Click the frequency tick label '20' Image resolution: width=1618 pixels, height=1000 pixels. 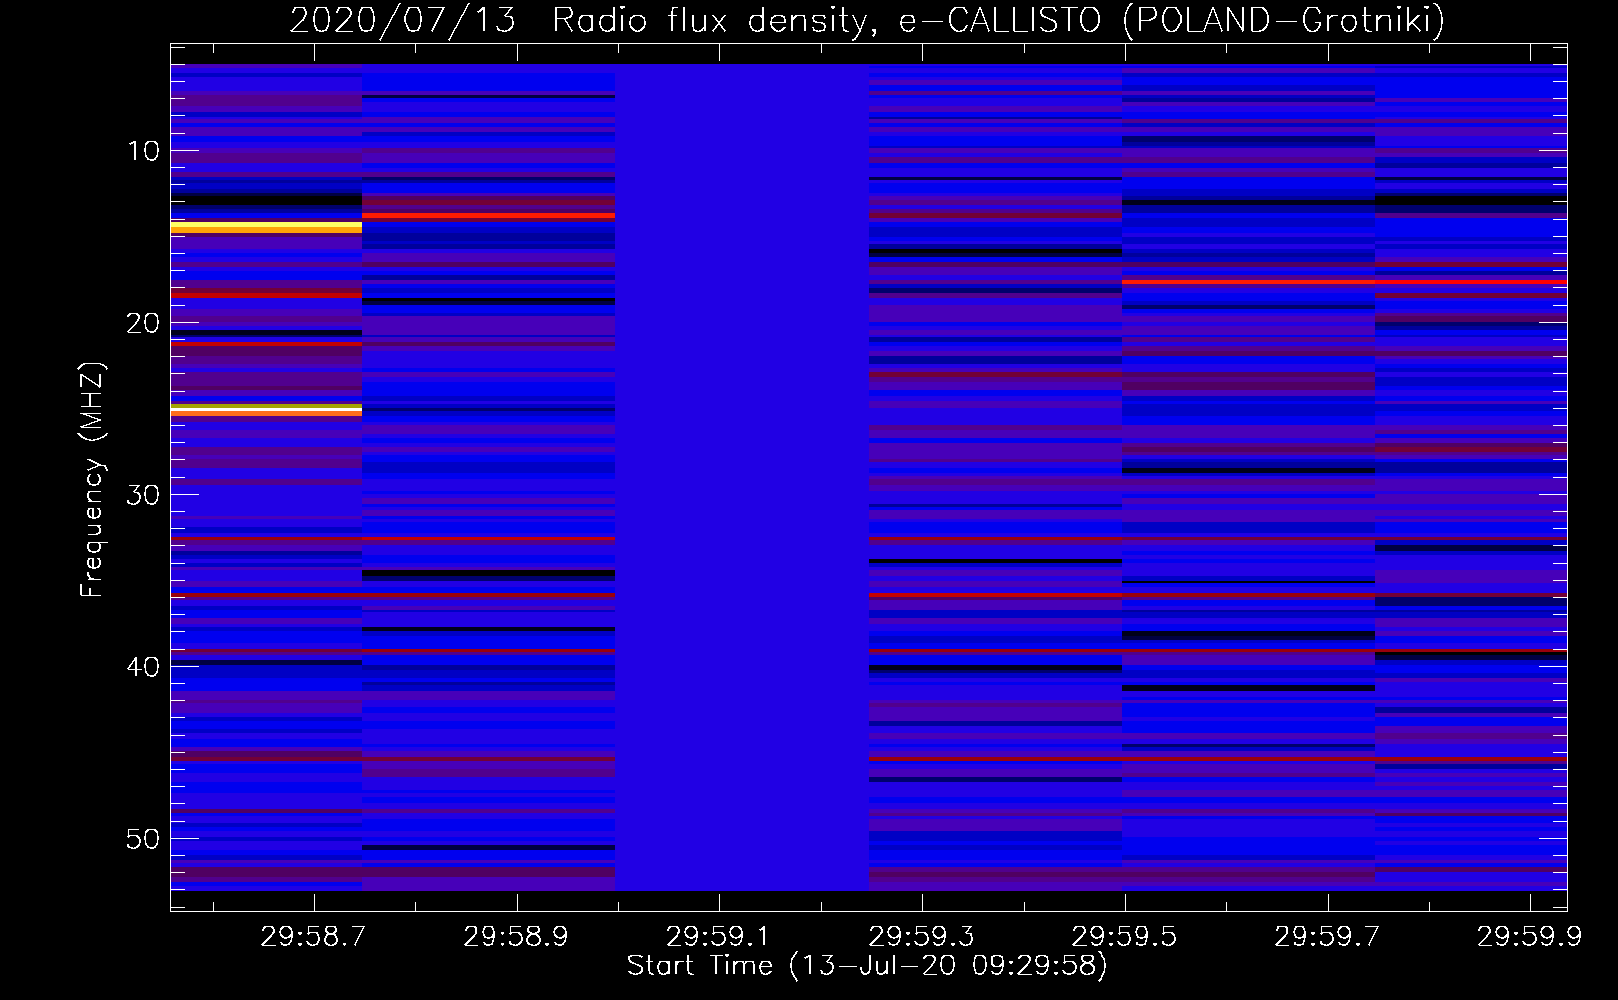[x=143, y=323]
